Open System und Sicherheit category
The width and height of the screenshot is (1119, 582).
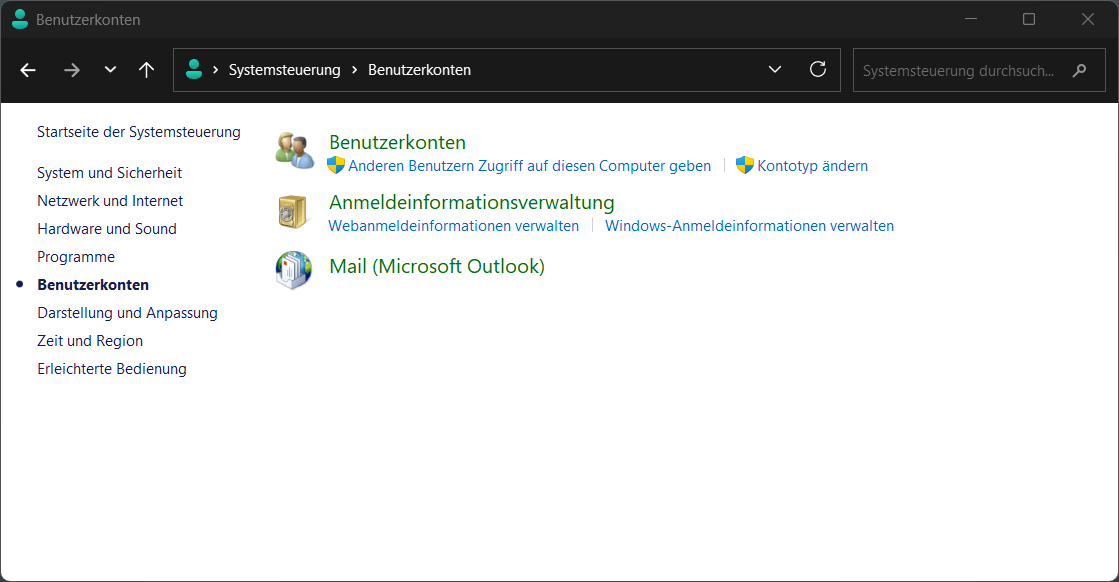pos(109,173)
